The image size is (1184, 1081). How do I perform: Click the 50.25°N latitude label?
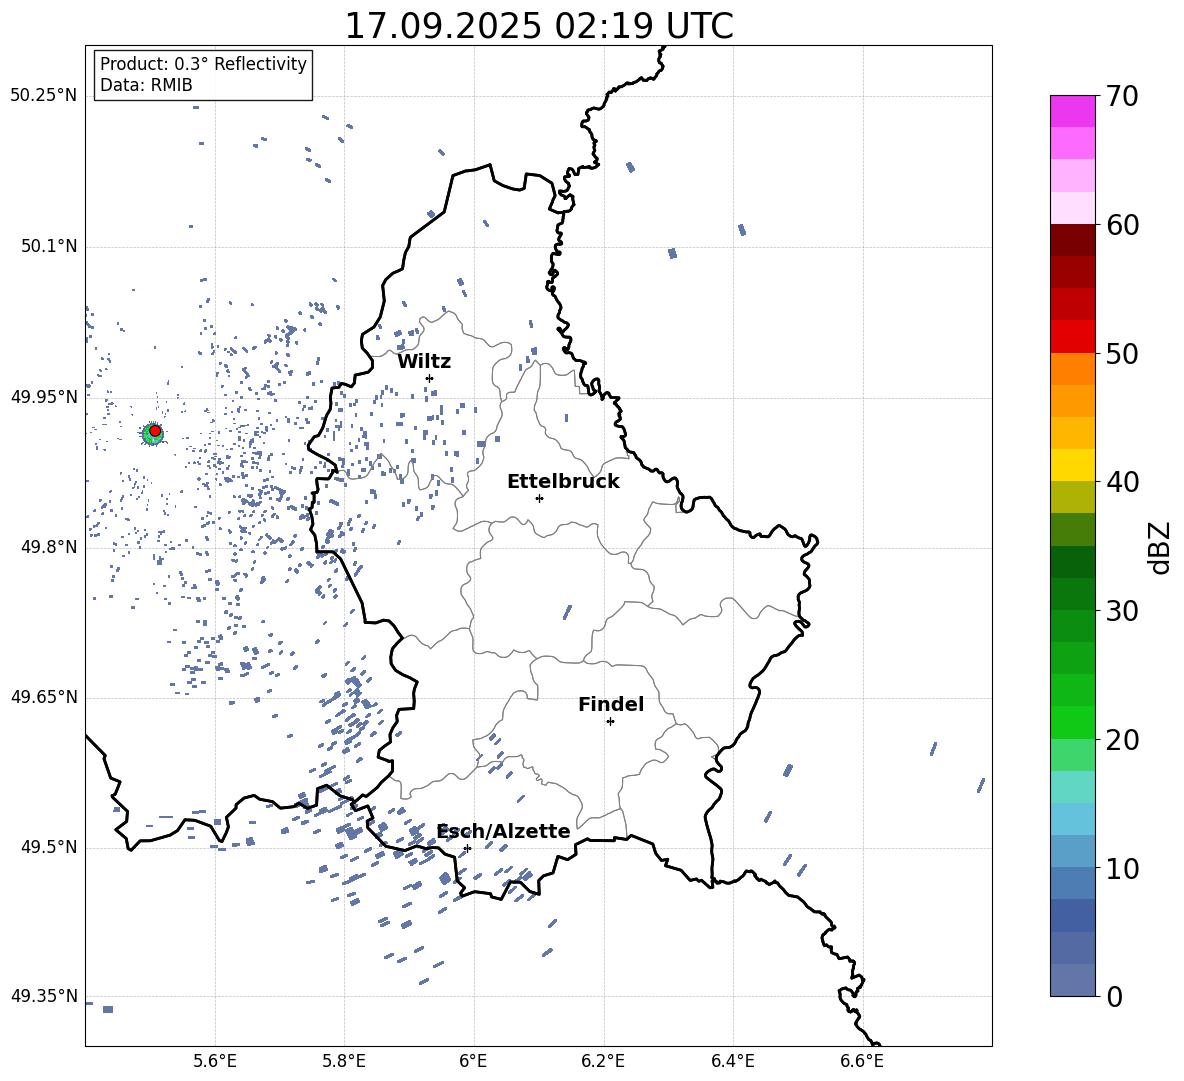point(44,96)
